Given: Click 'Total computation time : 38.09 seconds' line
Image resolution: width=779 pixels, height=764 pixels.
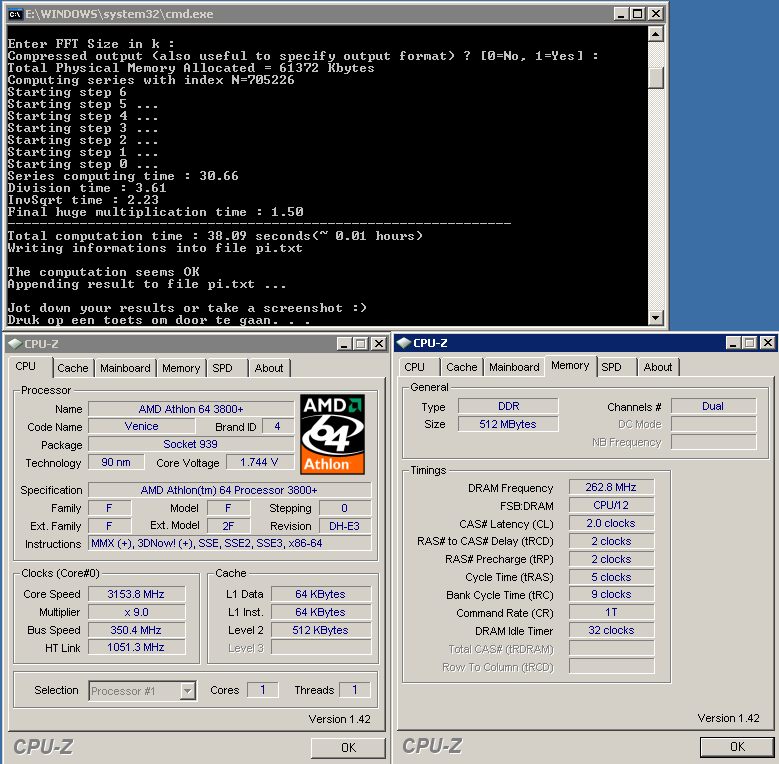Looking at the screenshot, I should coord(215,236).
